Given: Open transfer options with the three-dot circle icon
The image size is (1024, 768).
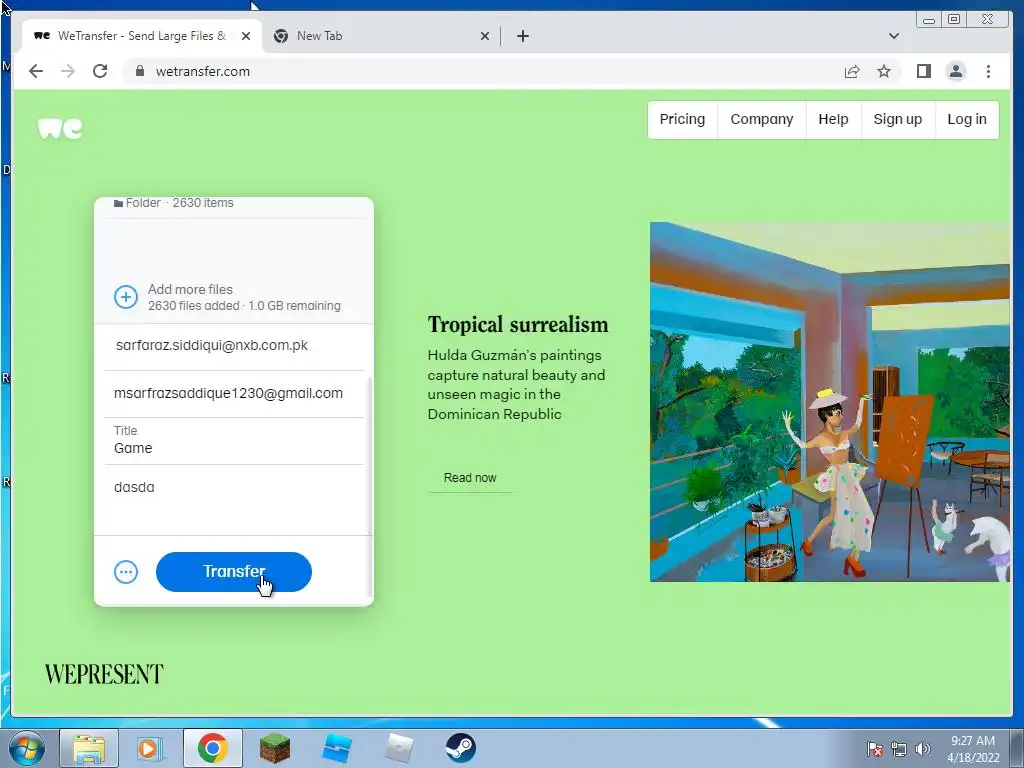Looking at the screenshot, I should tap(126, 573).
